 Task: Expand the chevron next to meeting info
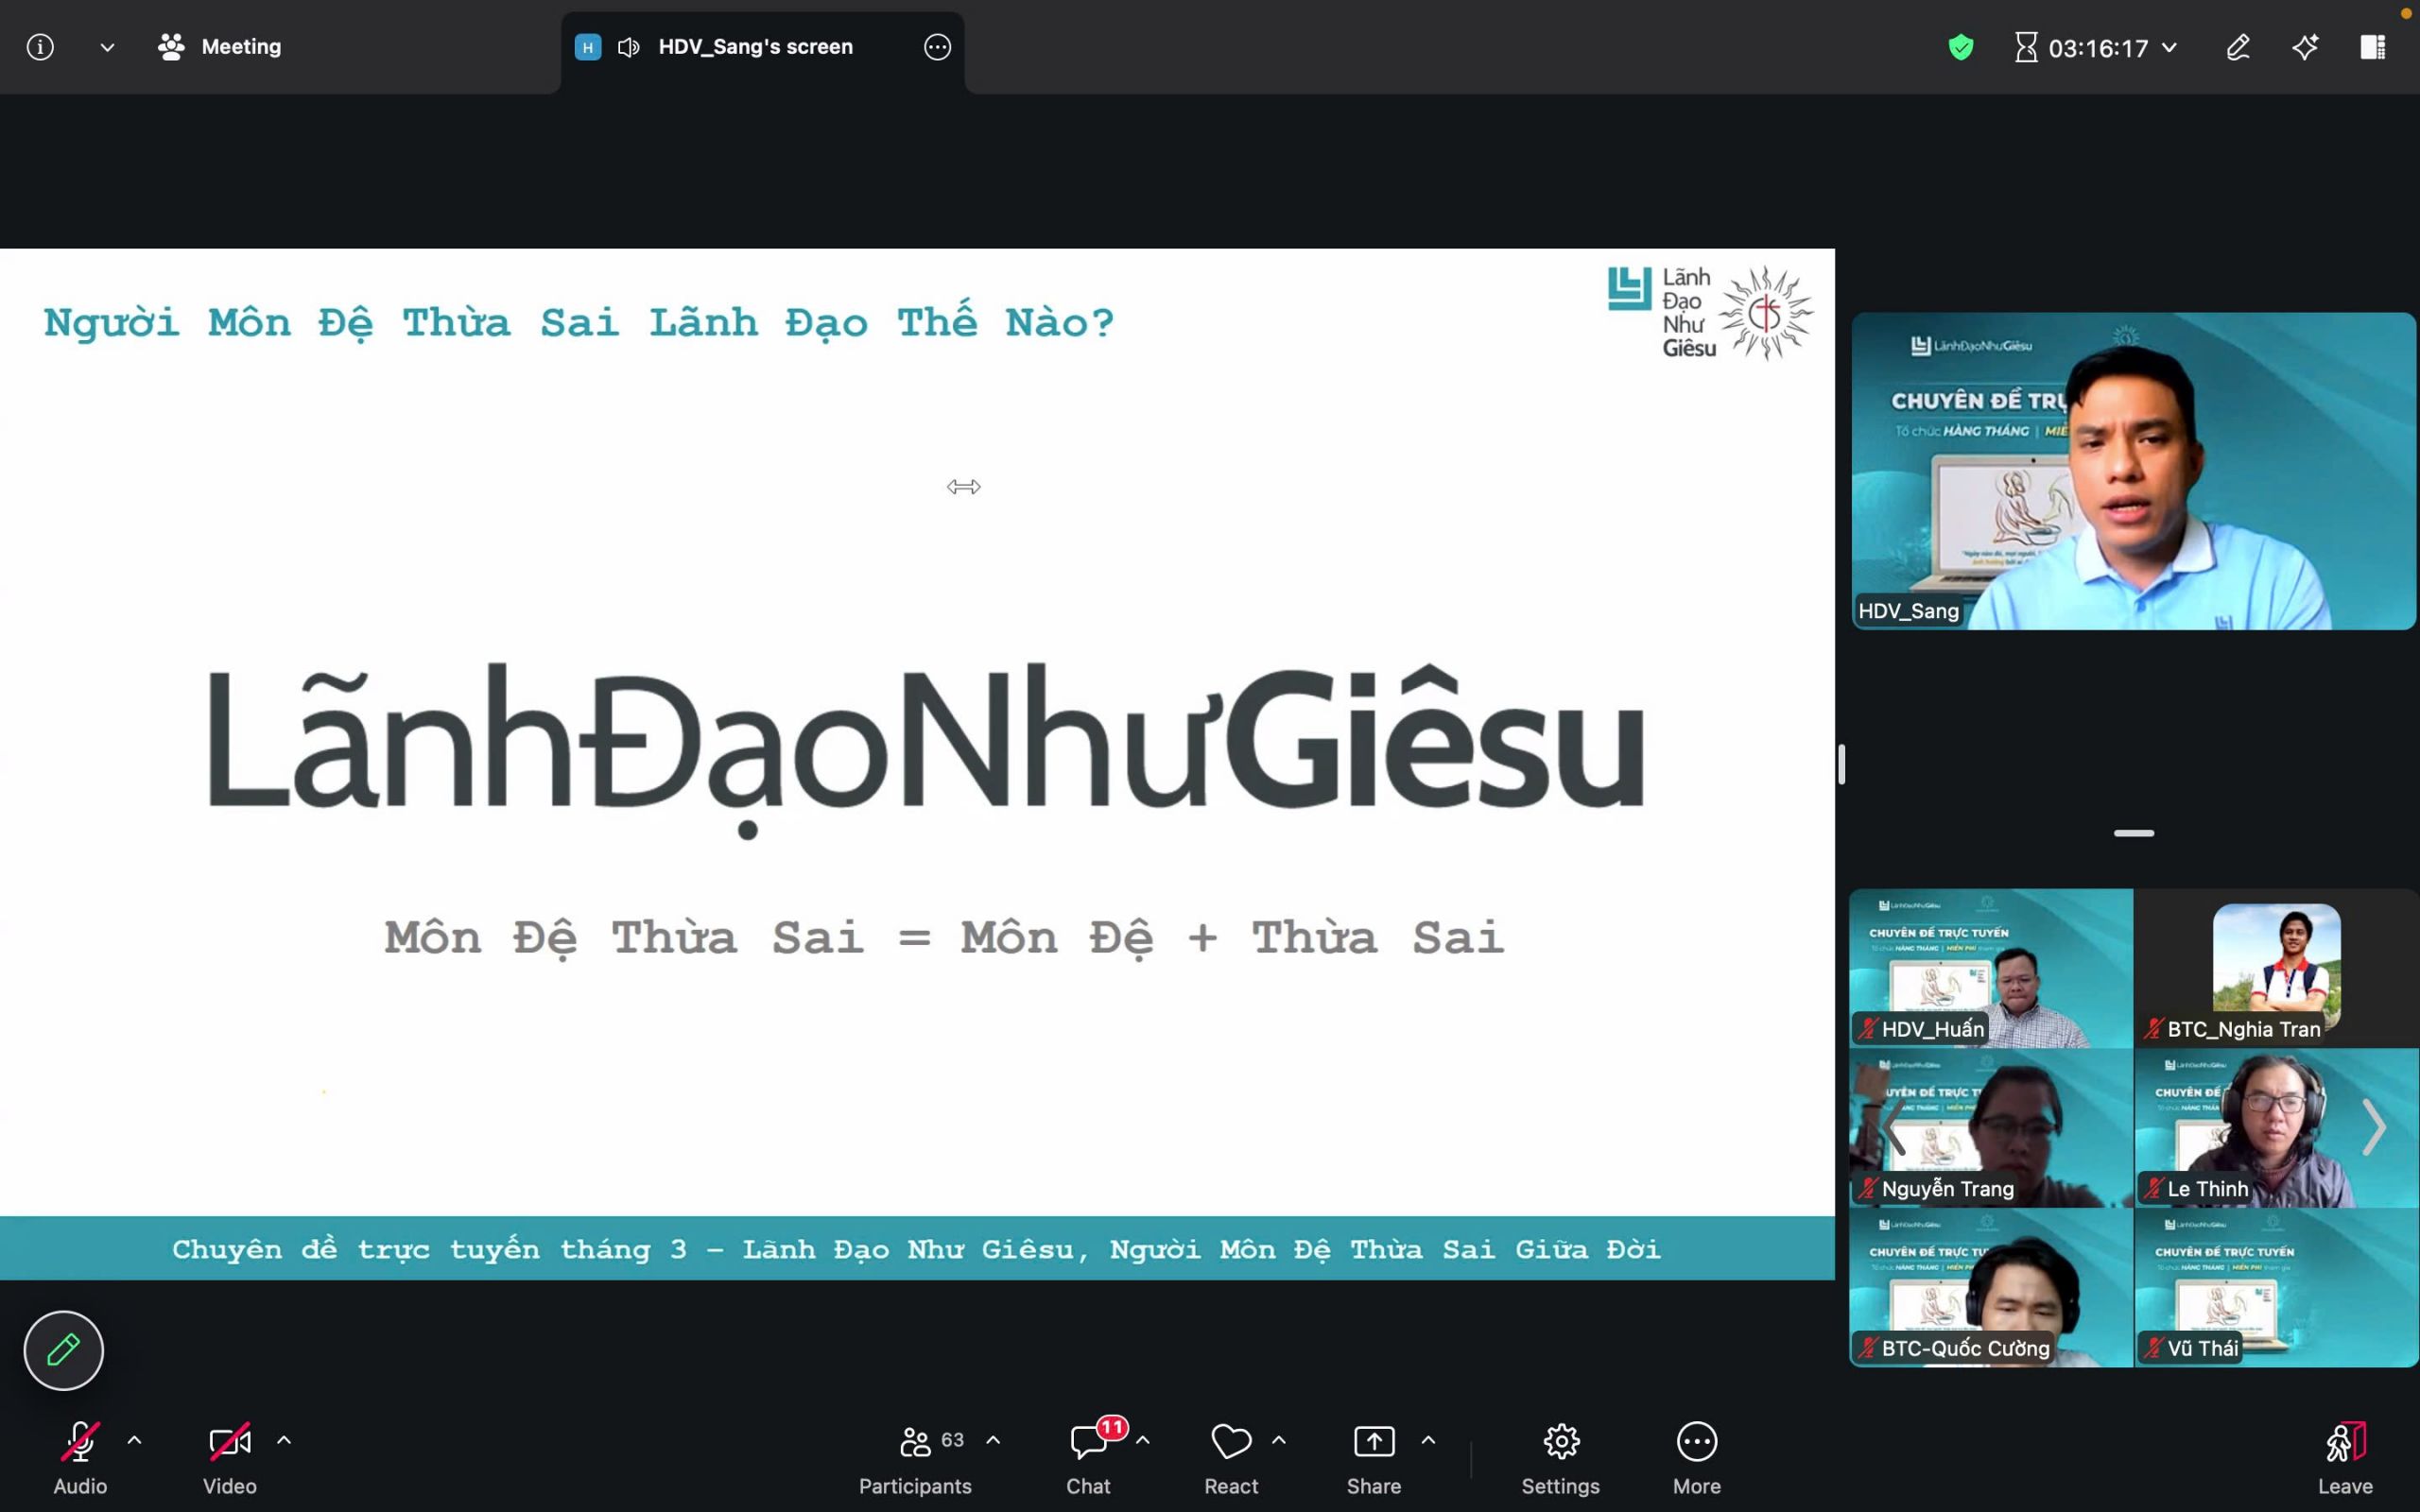(x=107, y=47)
